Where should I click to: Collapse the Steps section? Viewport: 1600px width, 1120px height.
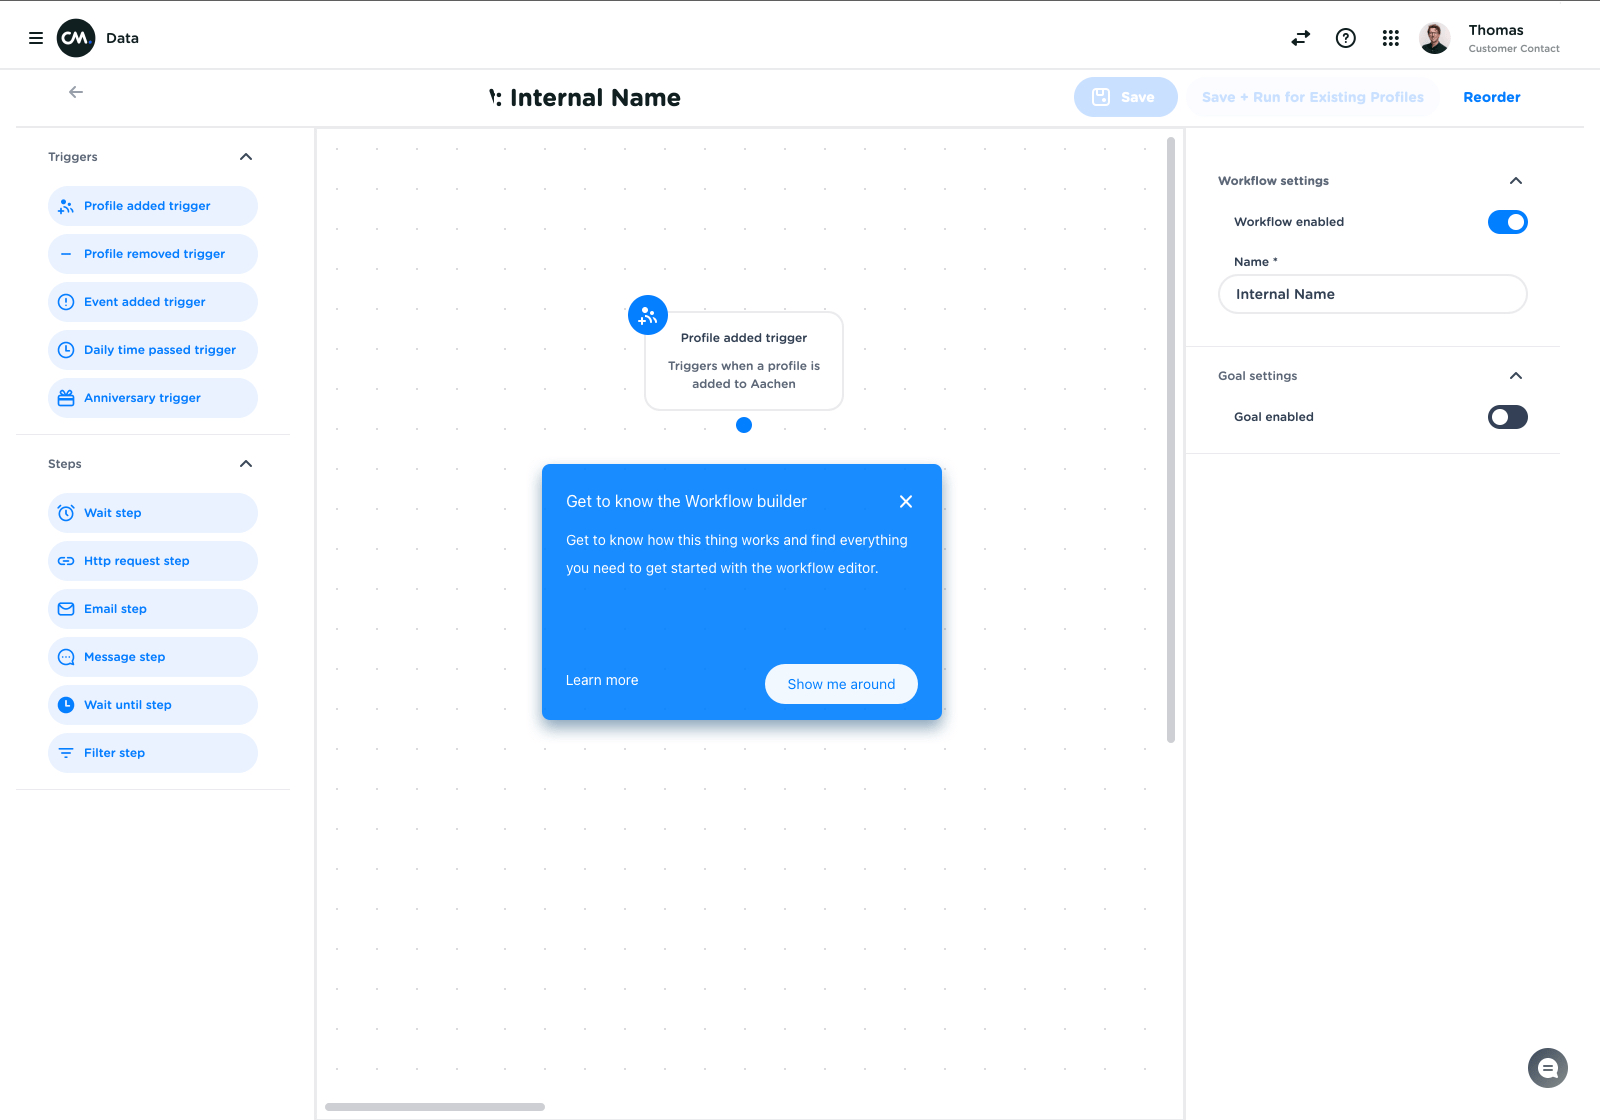246,464
